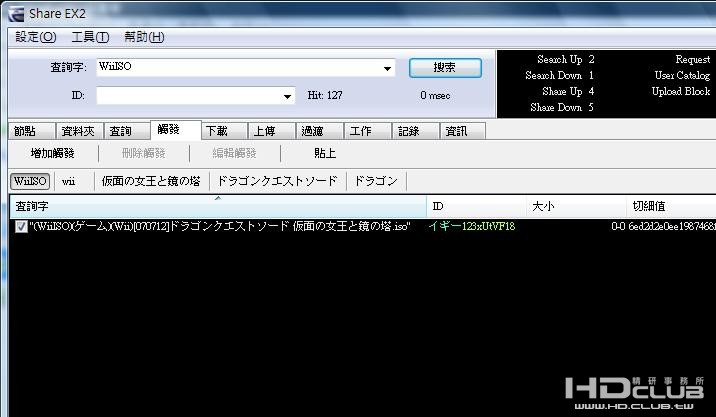Switch to the 下載 tab
Image resolution: width=716 pixels, height=417 pixels.
click(x=224, y=131)
